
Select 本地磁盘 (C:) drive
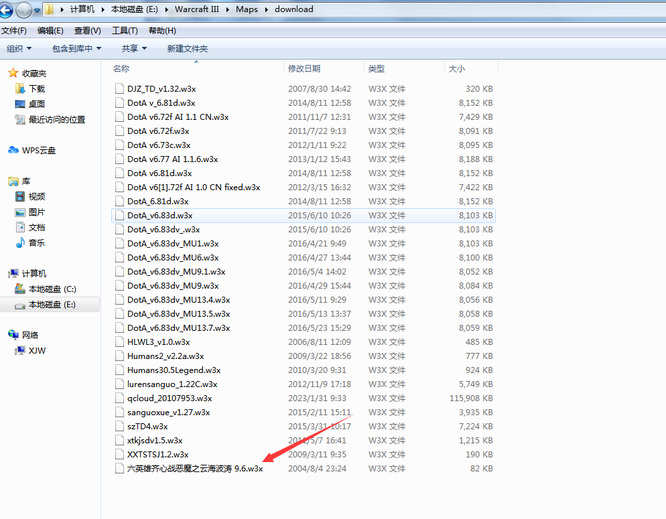point(51,289)
